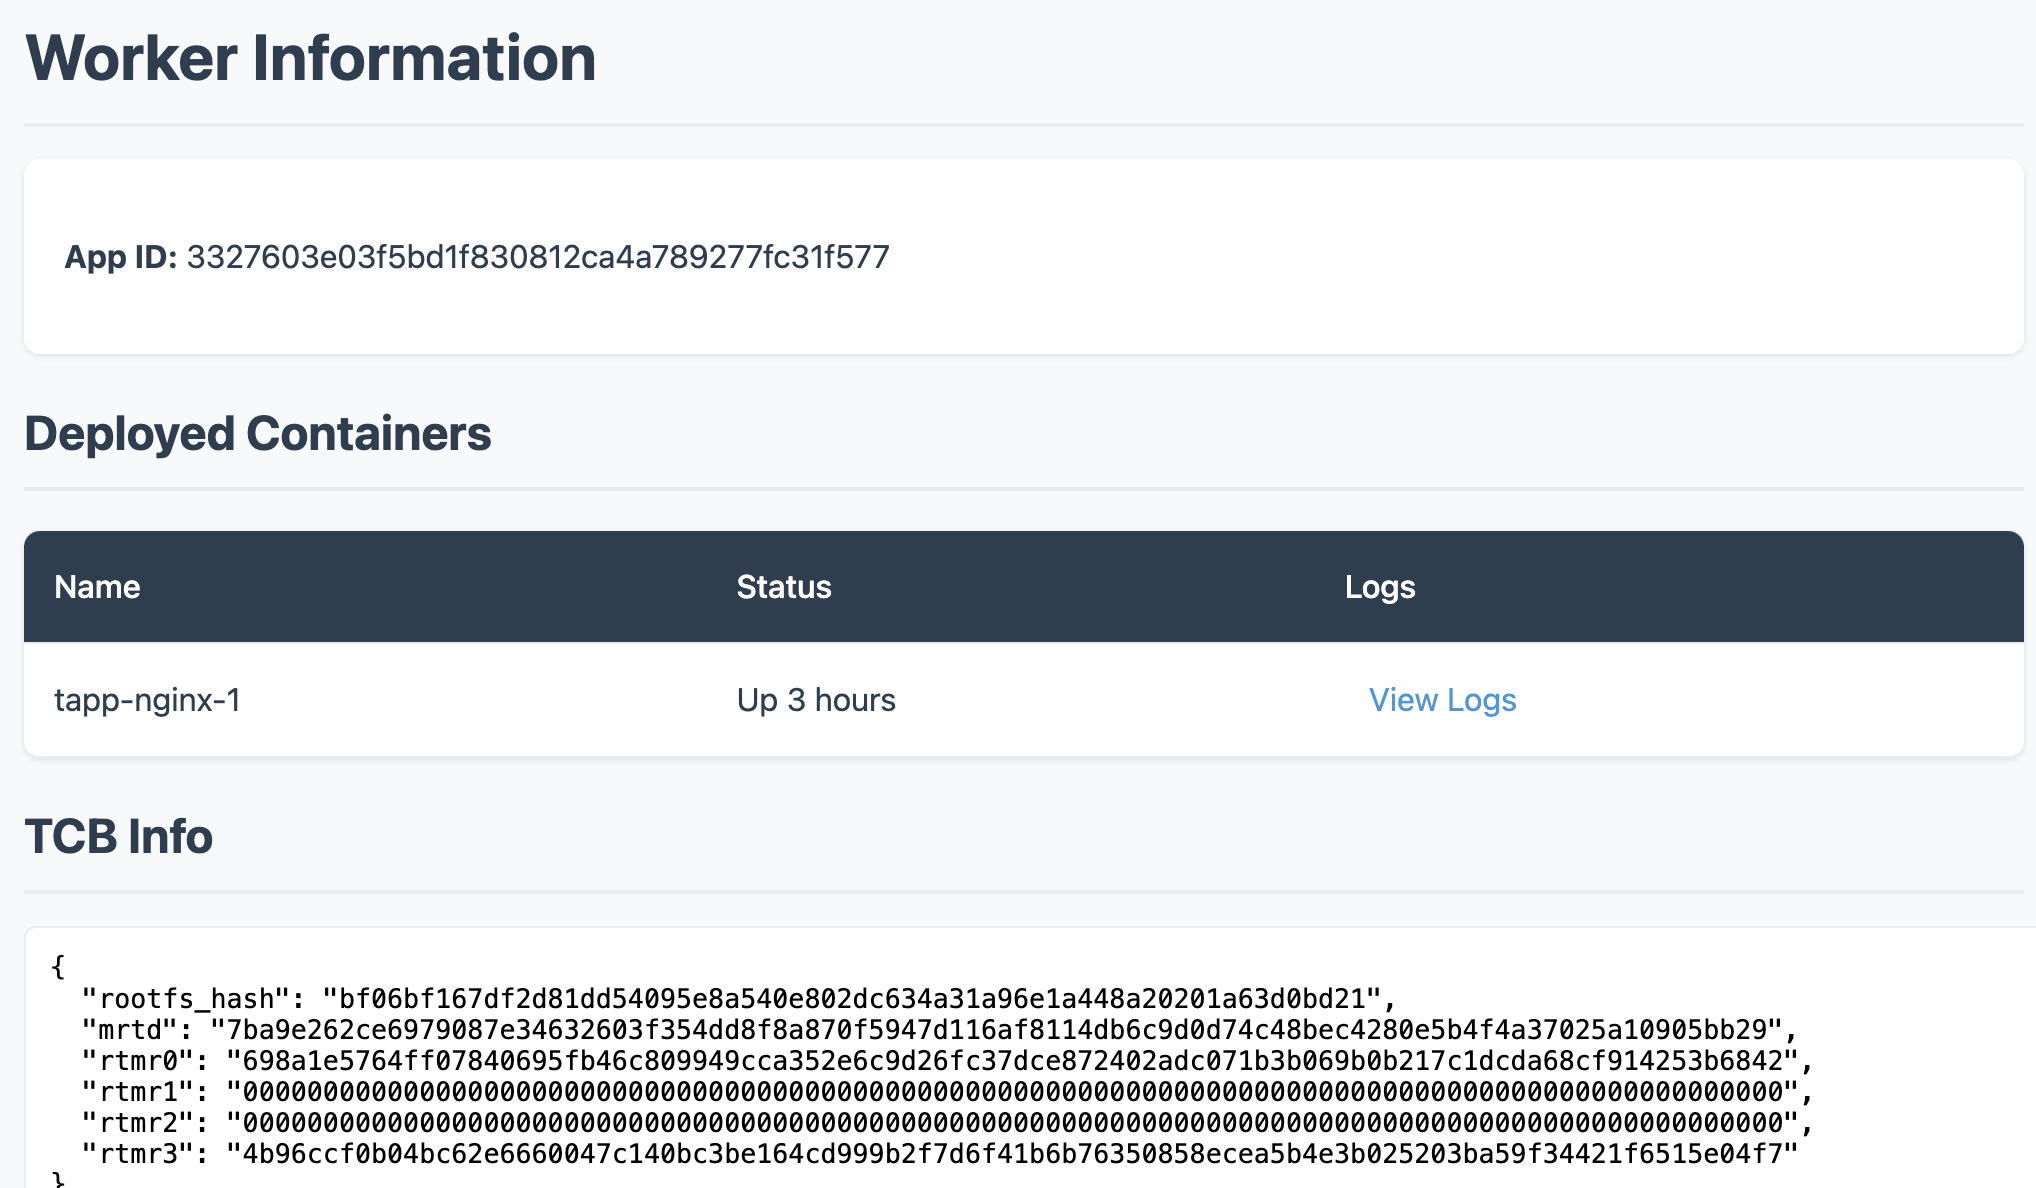The height and width of the screenshot is (1188, 2036).
Task: Select the App ID value text
Action: click(537, 257)
